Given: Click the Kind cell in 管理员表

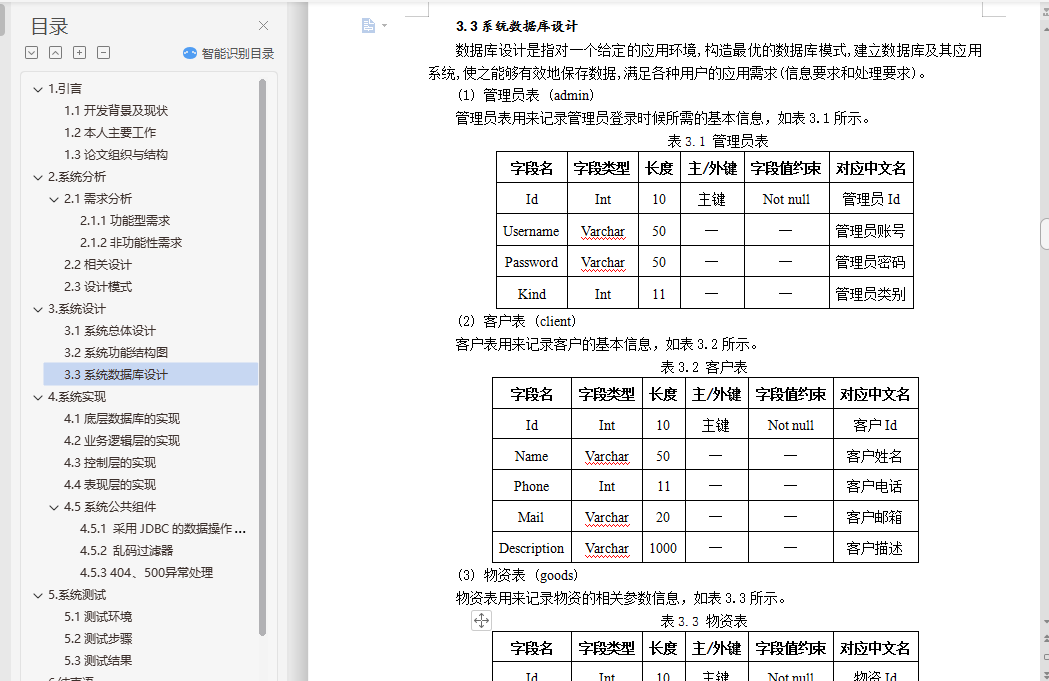Looking at the screenshot, I should click(531, 294).
